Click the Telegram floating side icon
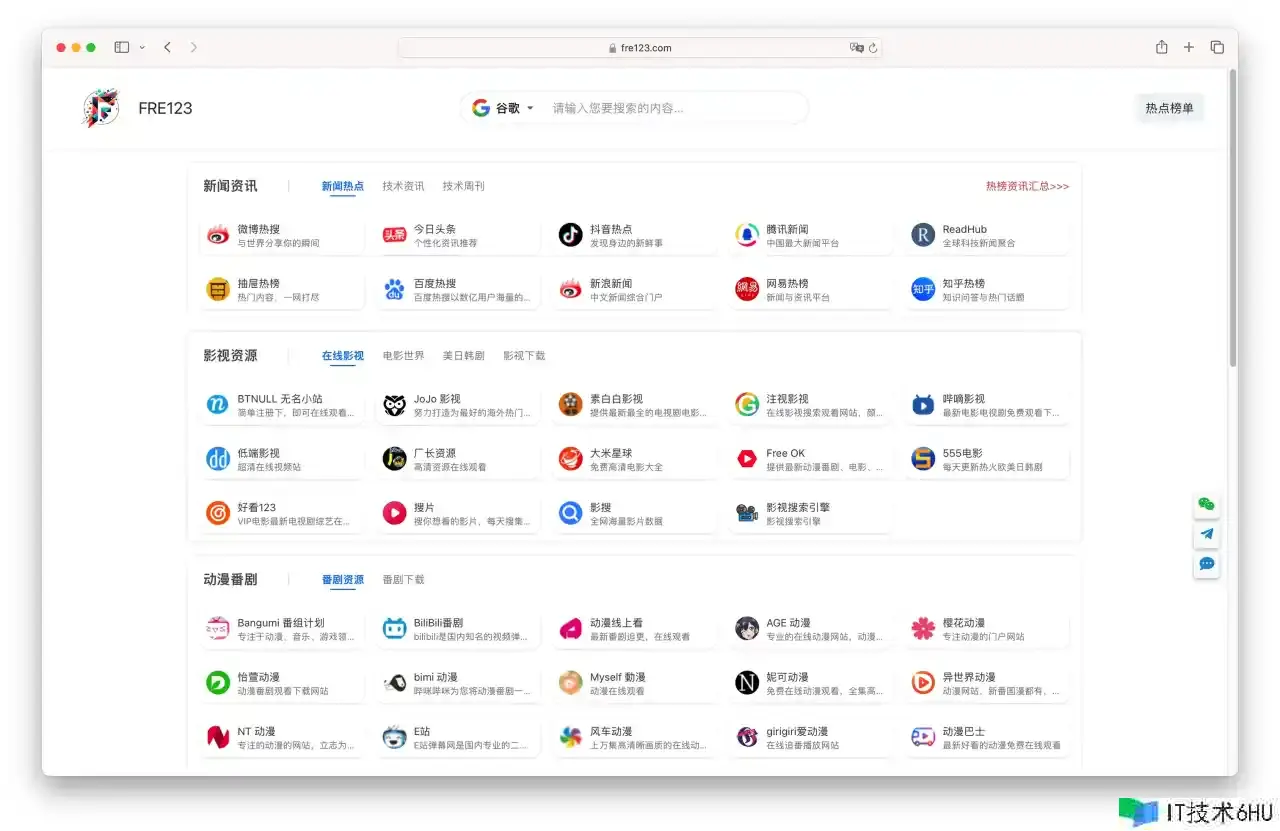This screenshot has width=1280, height=831. pyautogui.click(x=1207, y=534)
